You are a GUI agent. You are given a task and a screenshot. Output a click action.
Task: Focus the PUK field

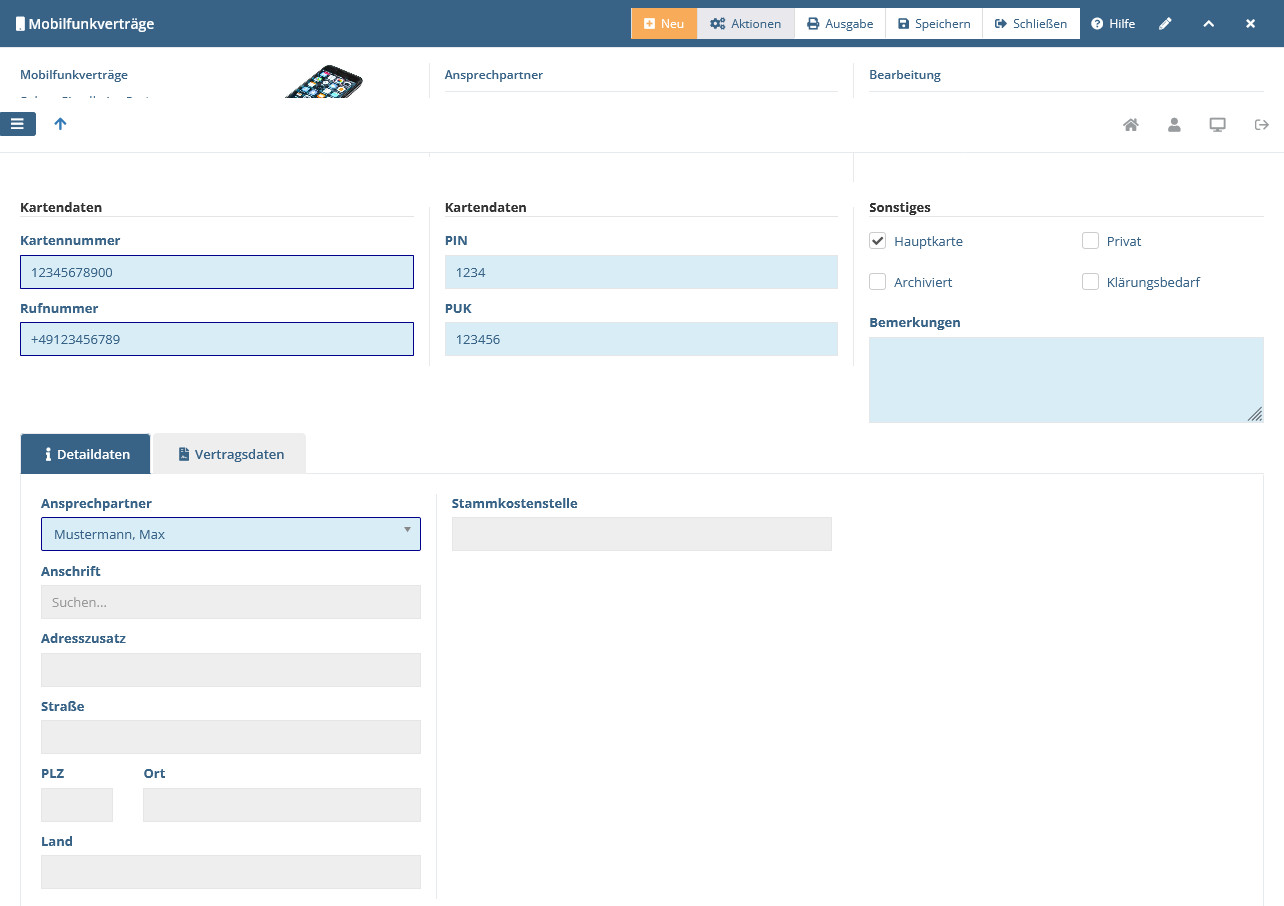641,339
